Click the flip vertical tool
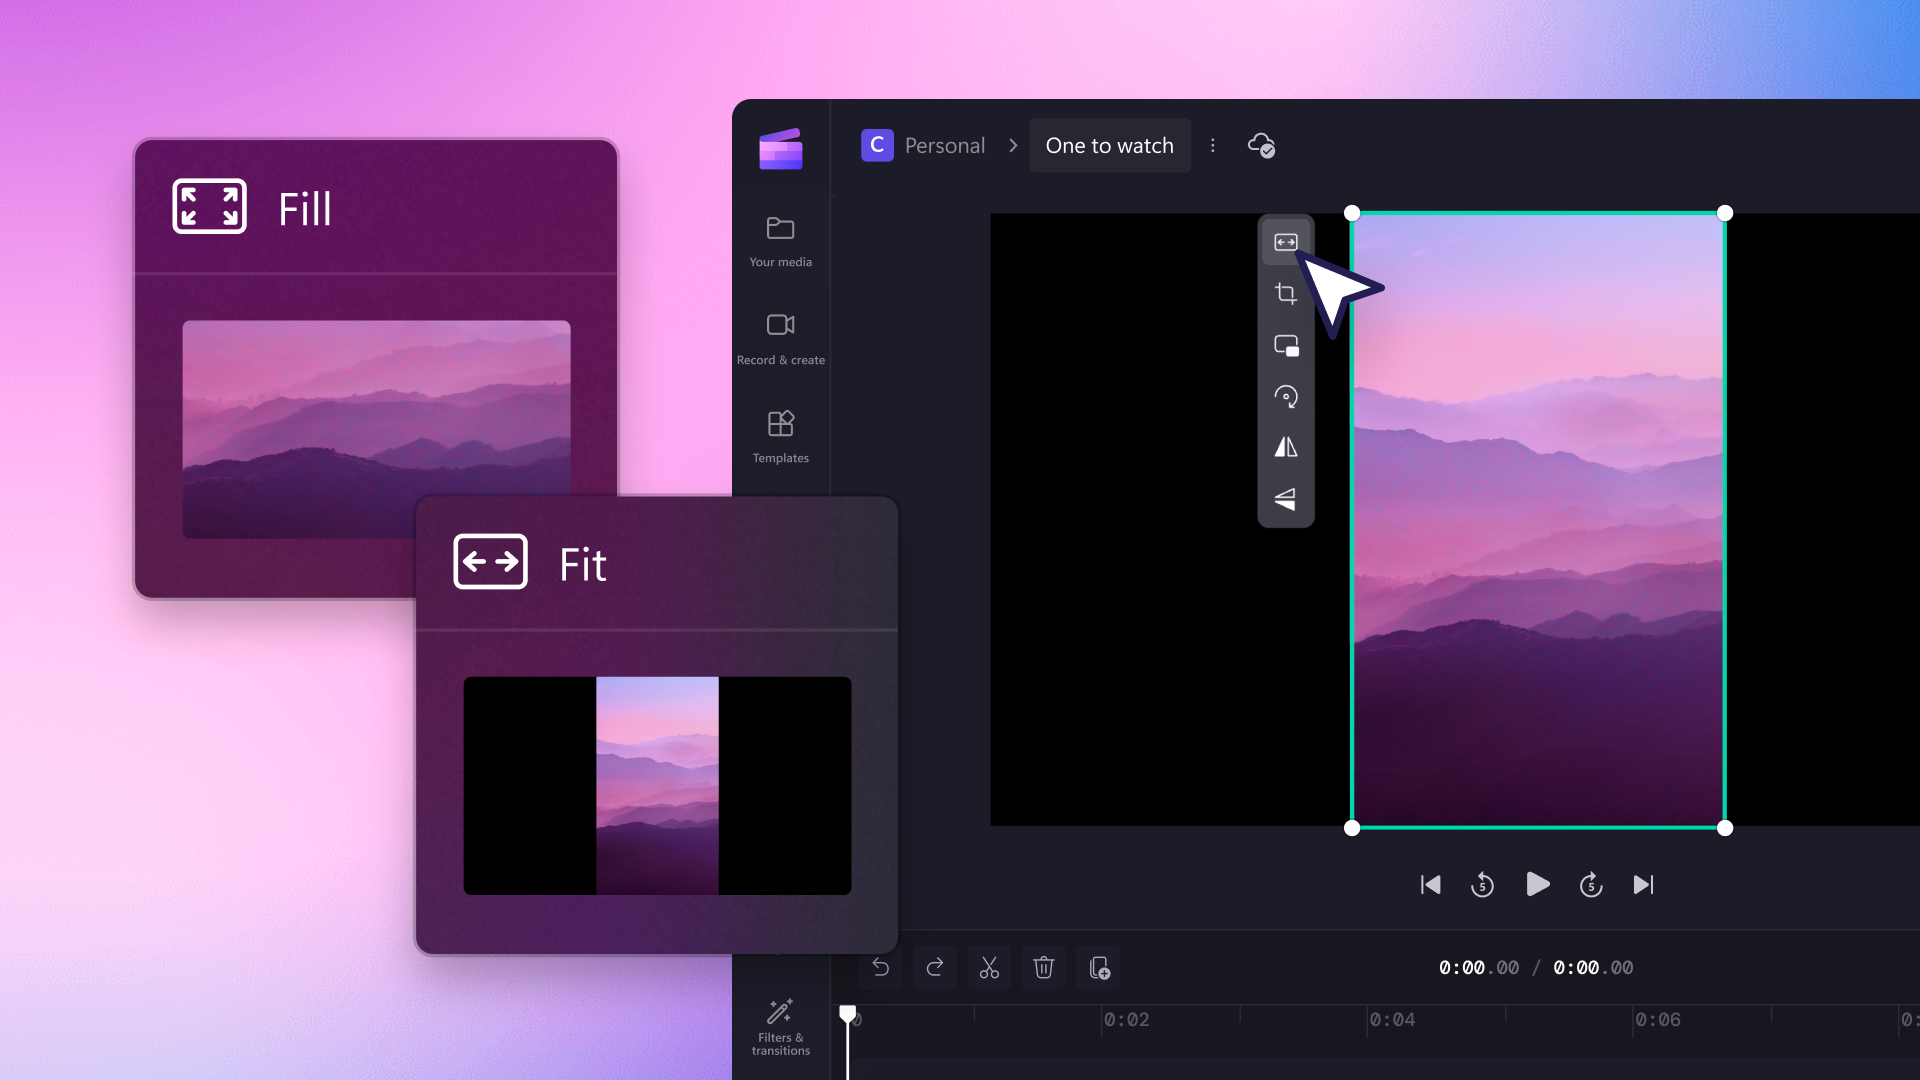1920x1080 pixels. pyautogui.click(x=1286, y=498)
